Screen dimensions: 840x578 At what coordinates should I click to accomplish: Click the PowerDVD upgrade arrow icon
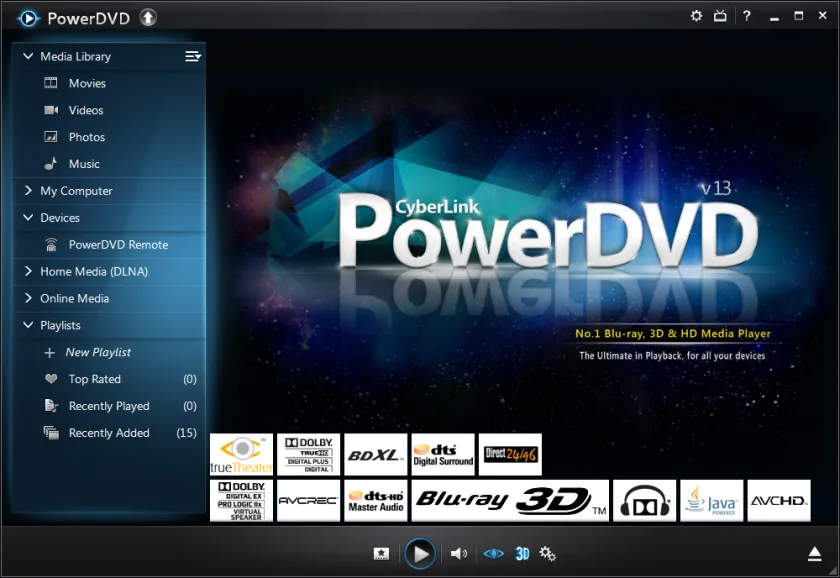pos(148,18)
